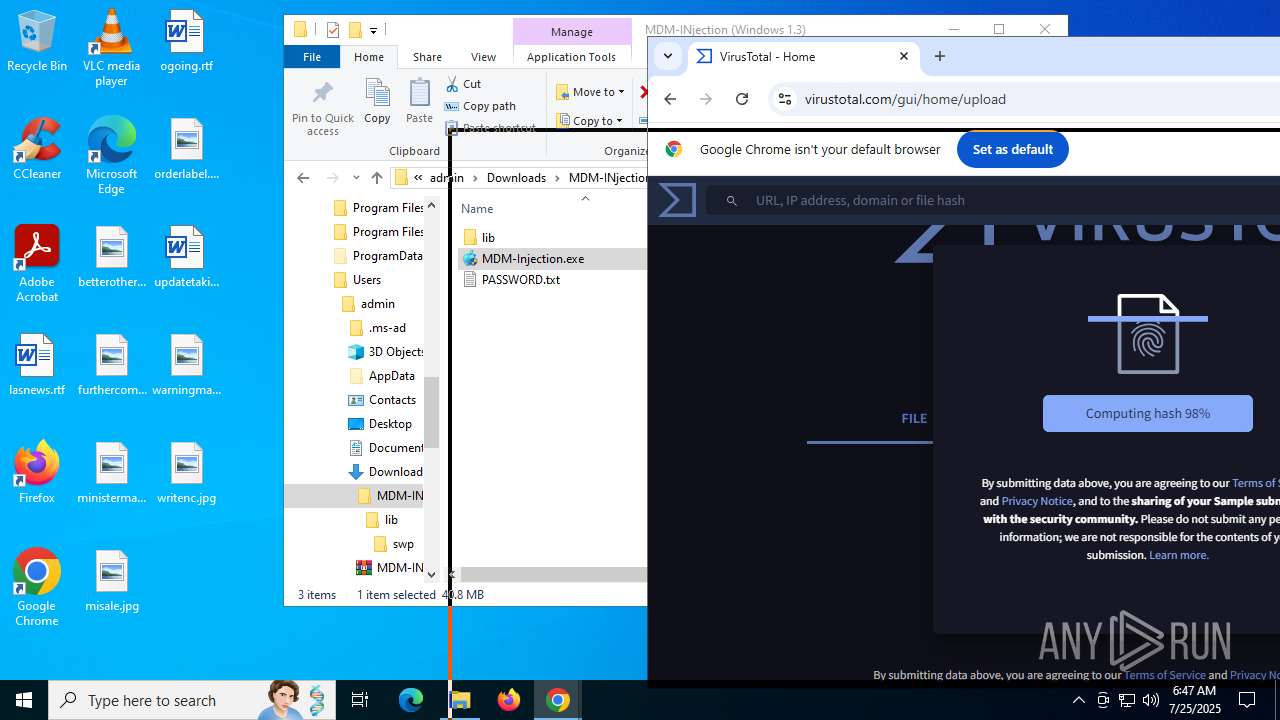Open CCleaner desktop shortcut
This screenshot has width=1280, height=720.
tap(37, 150)
